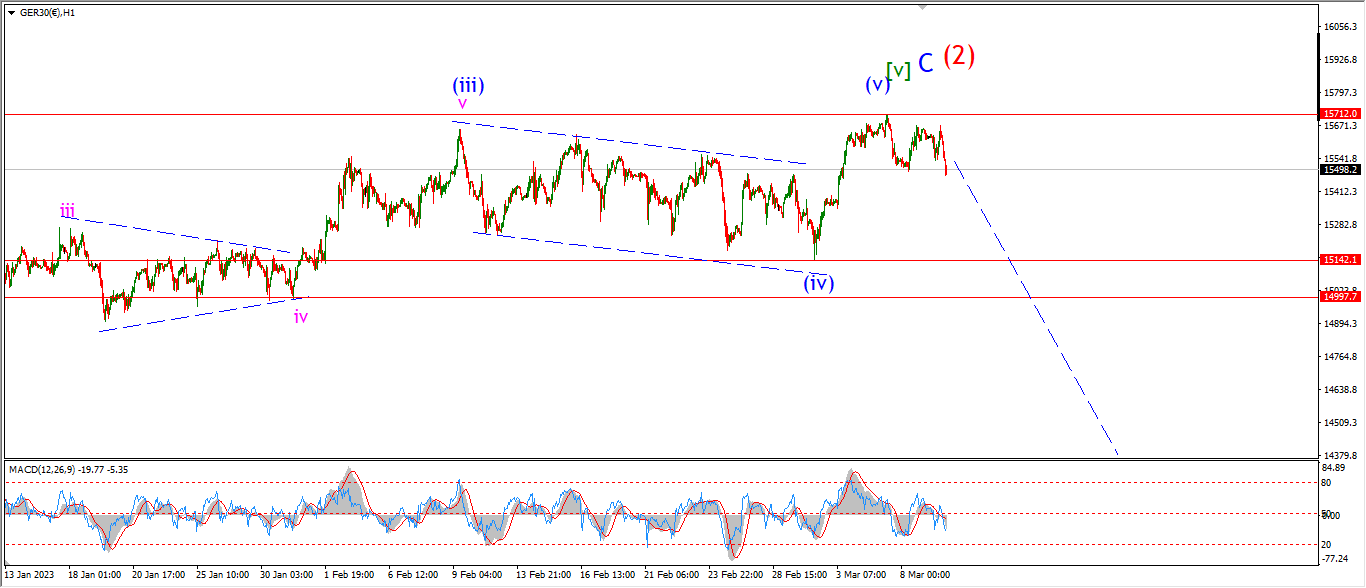This screenshot has height=588, width=1366.
Task: Click the GER30(€),H1 chart title
Action: pos(47,13)
